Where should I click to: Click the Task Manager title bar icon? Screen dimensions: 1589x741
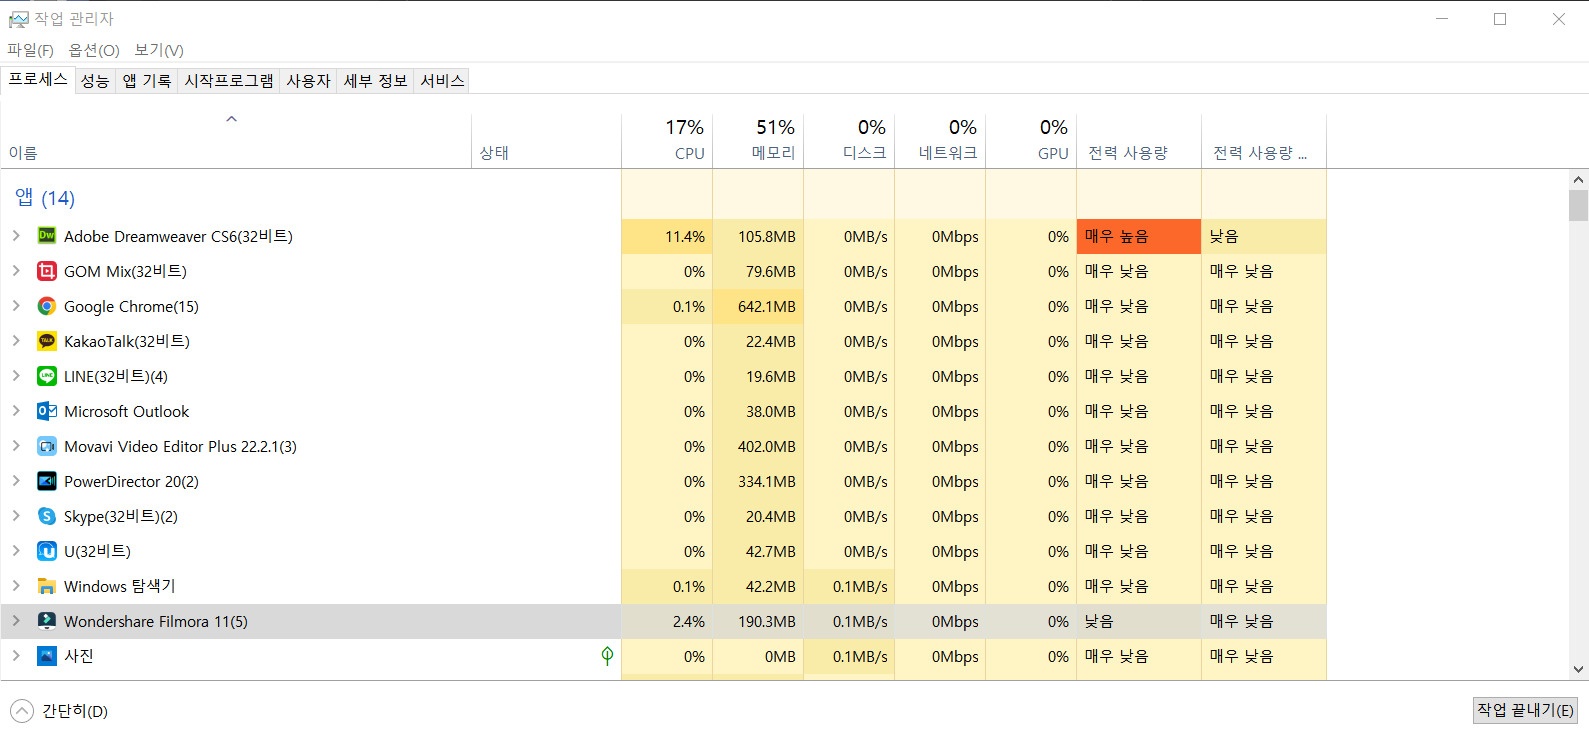(19, 19)
